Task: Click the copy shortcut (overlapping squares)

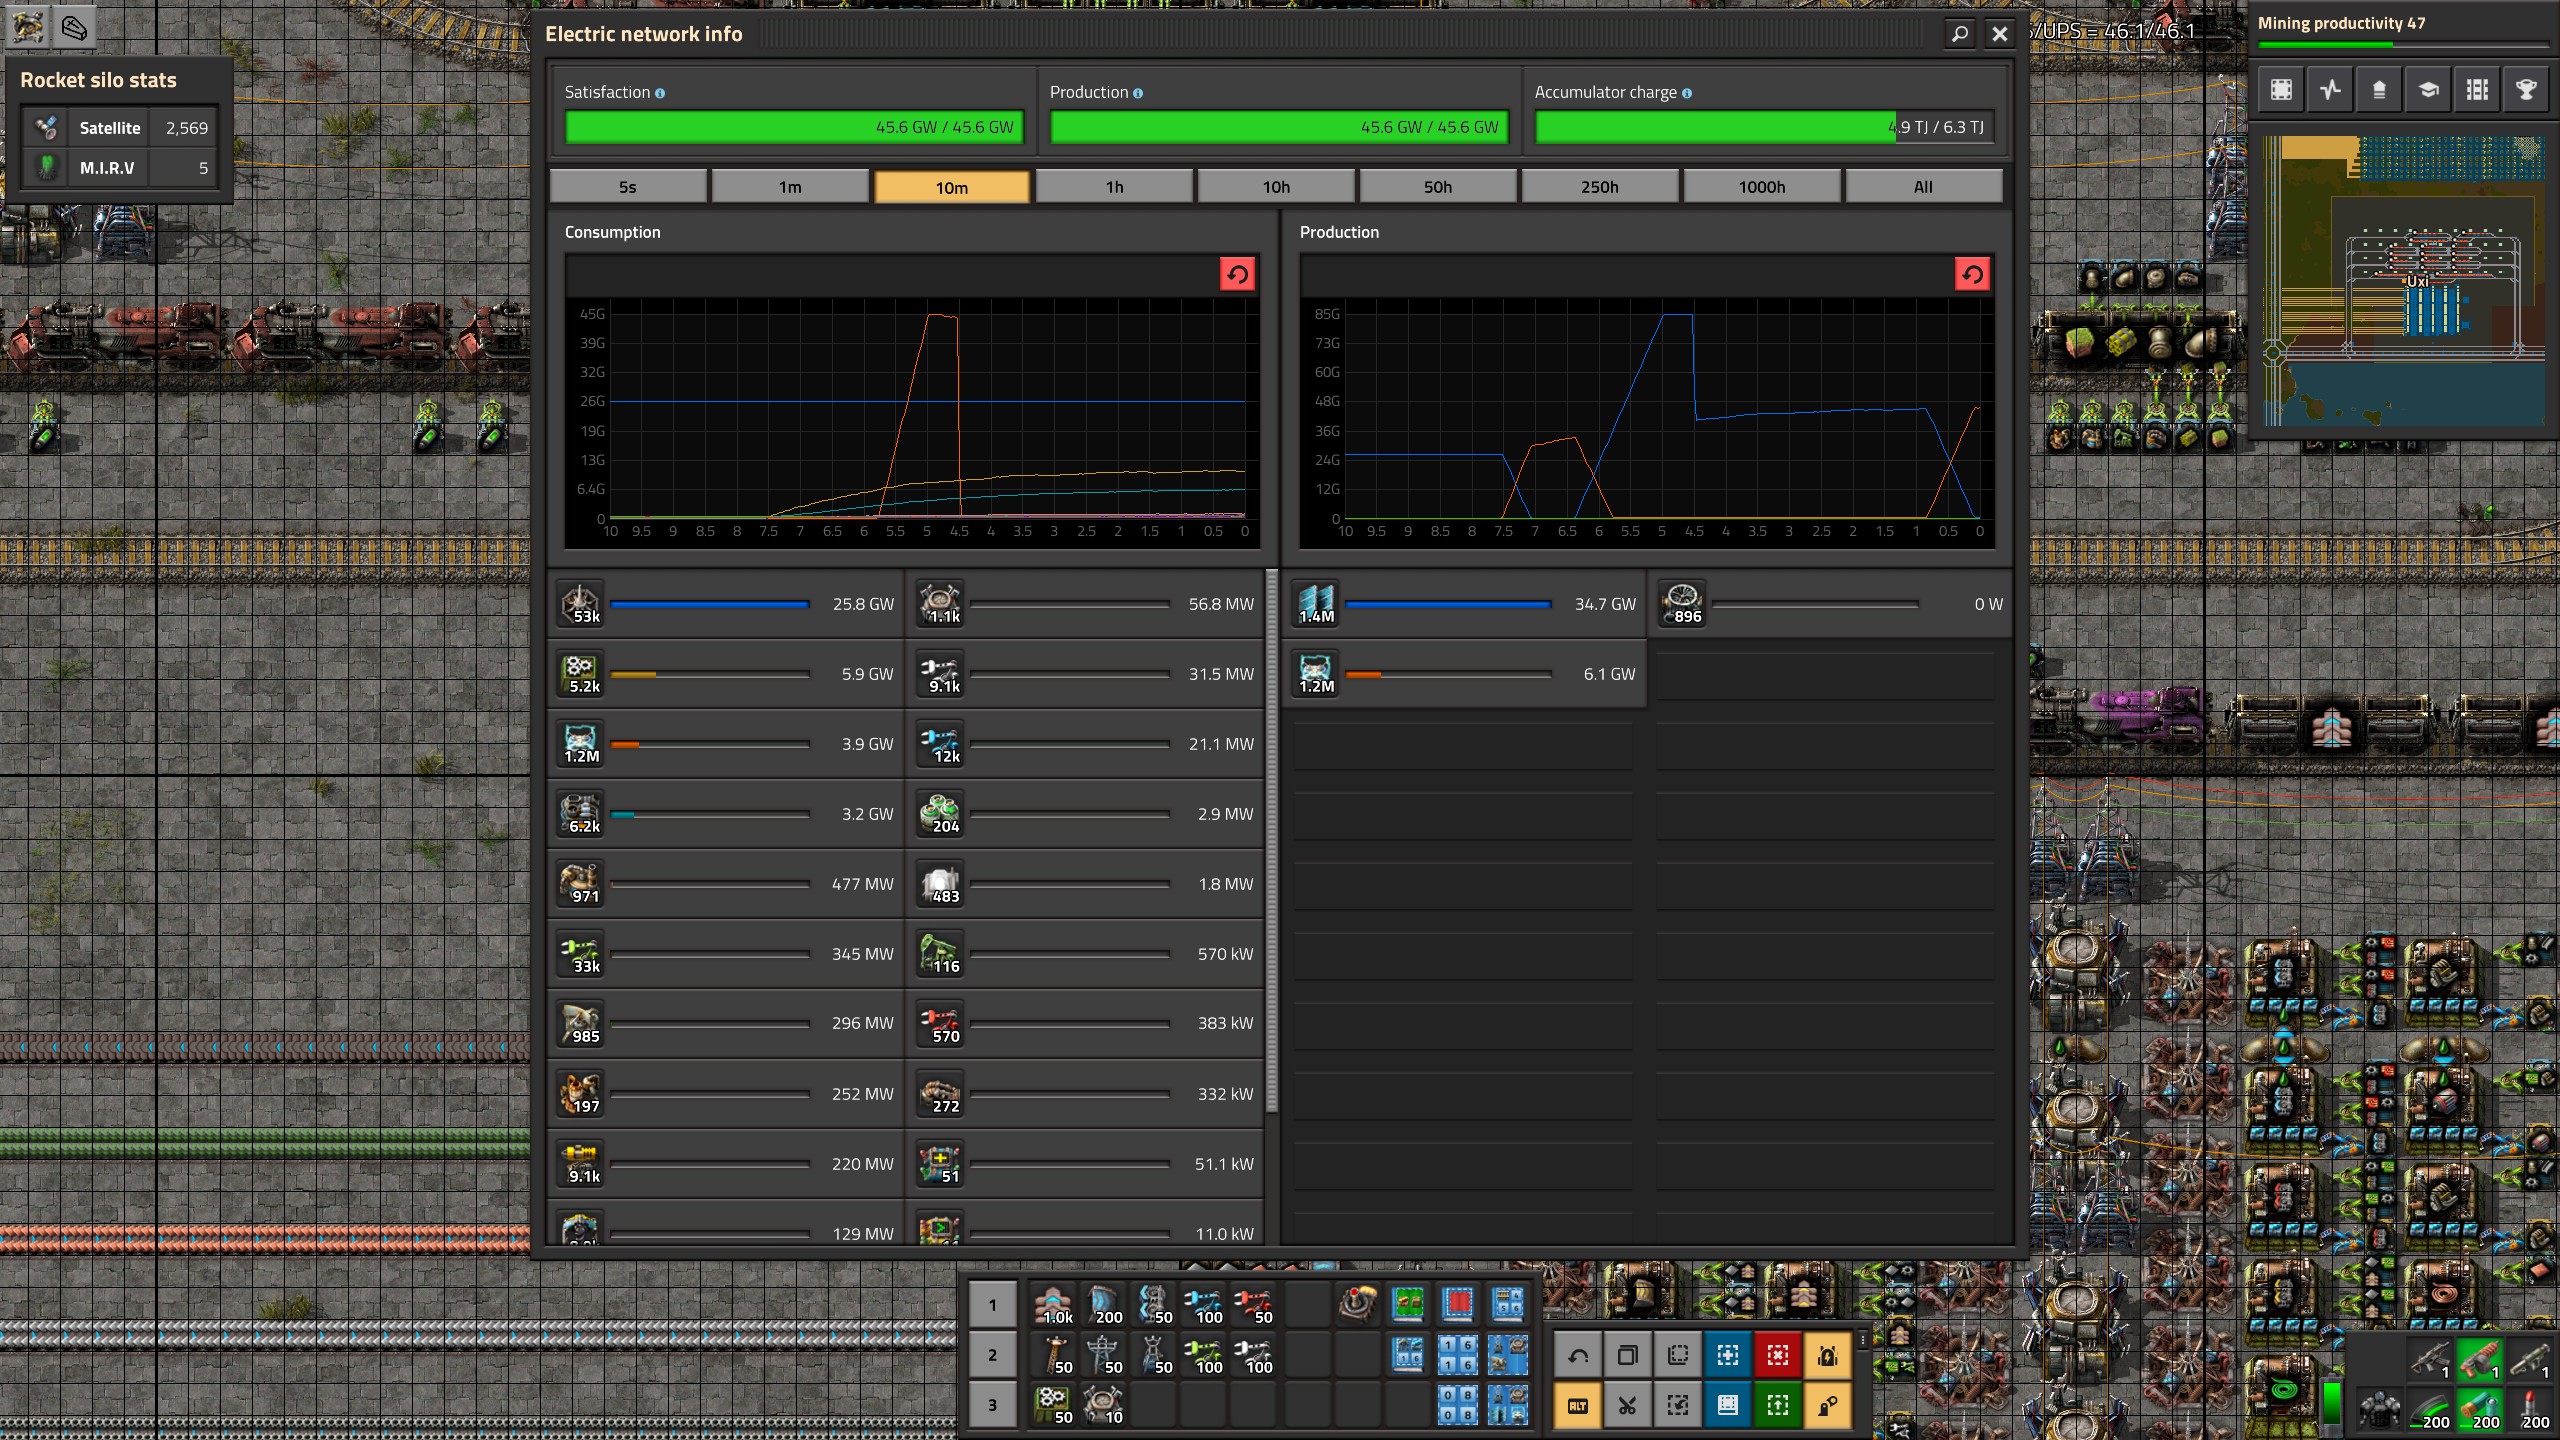Action: 1628,1356
